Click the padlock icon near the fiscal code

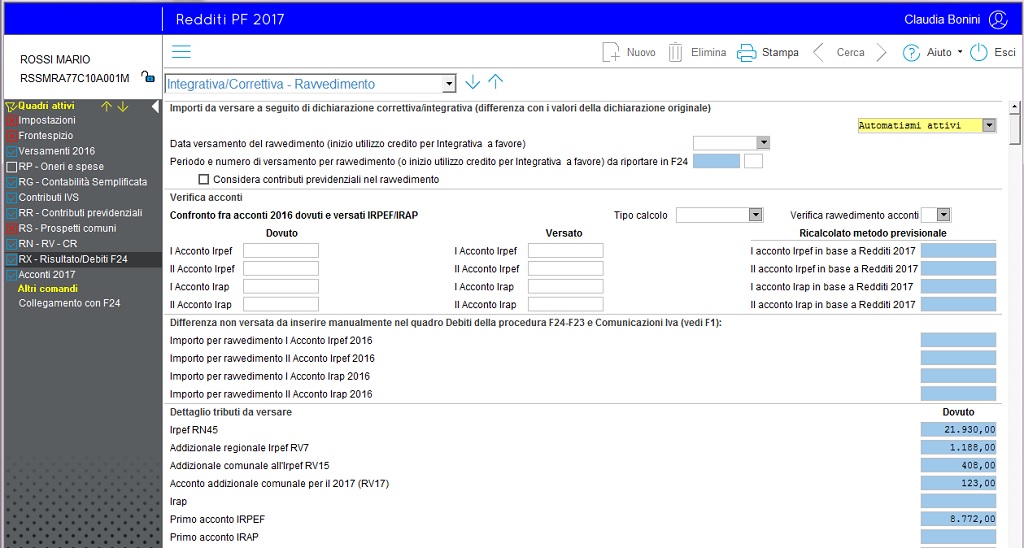(x=148, y=76)
